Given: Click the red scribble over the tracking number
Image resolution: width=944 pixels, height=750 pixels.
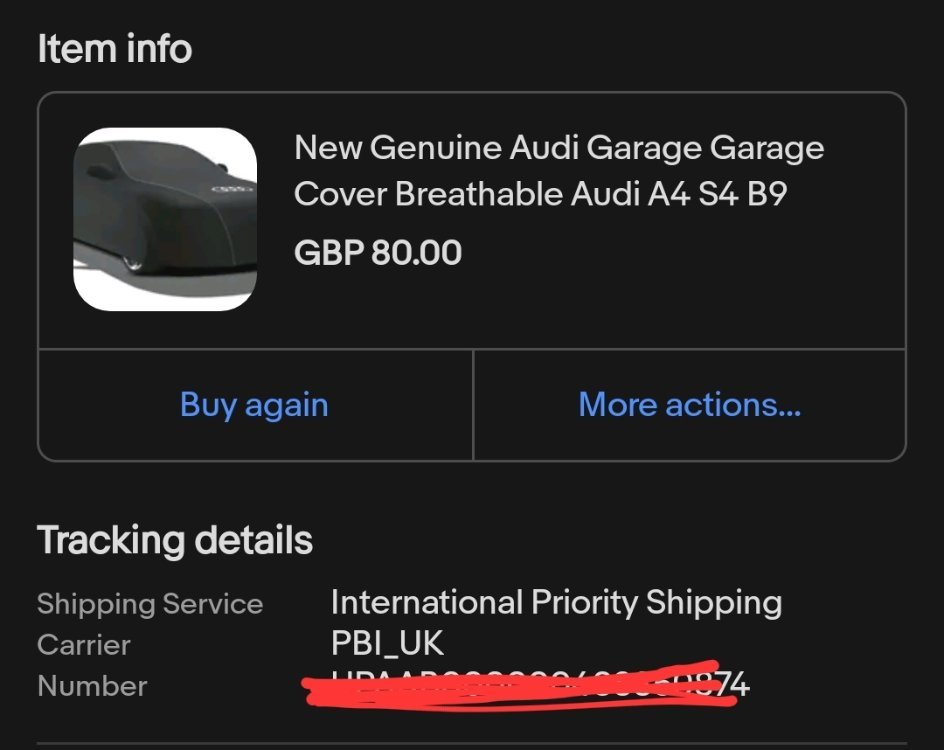Looking at the screenshot, I should tap(500, 688).
